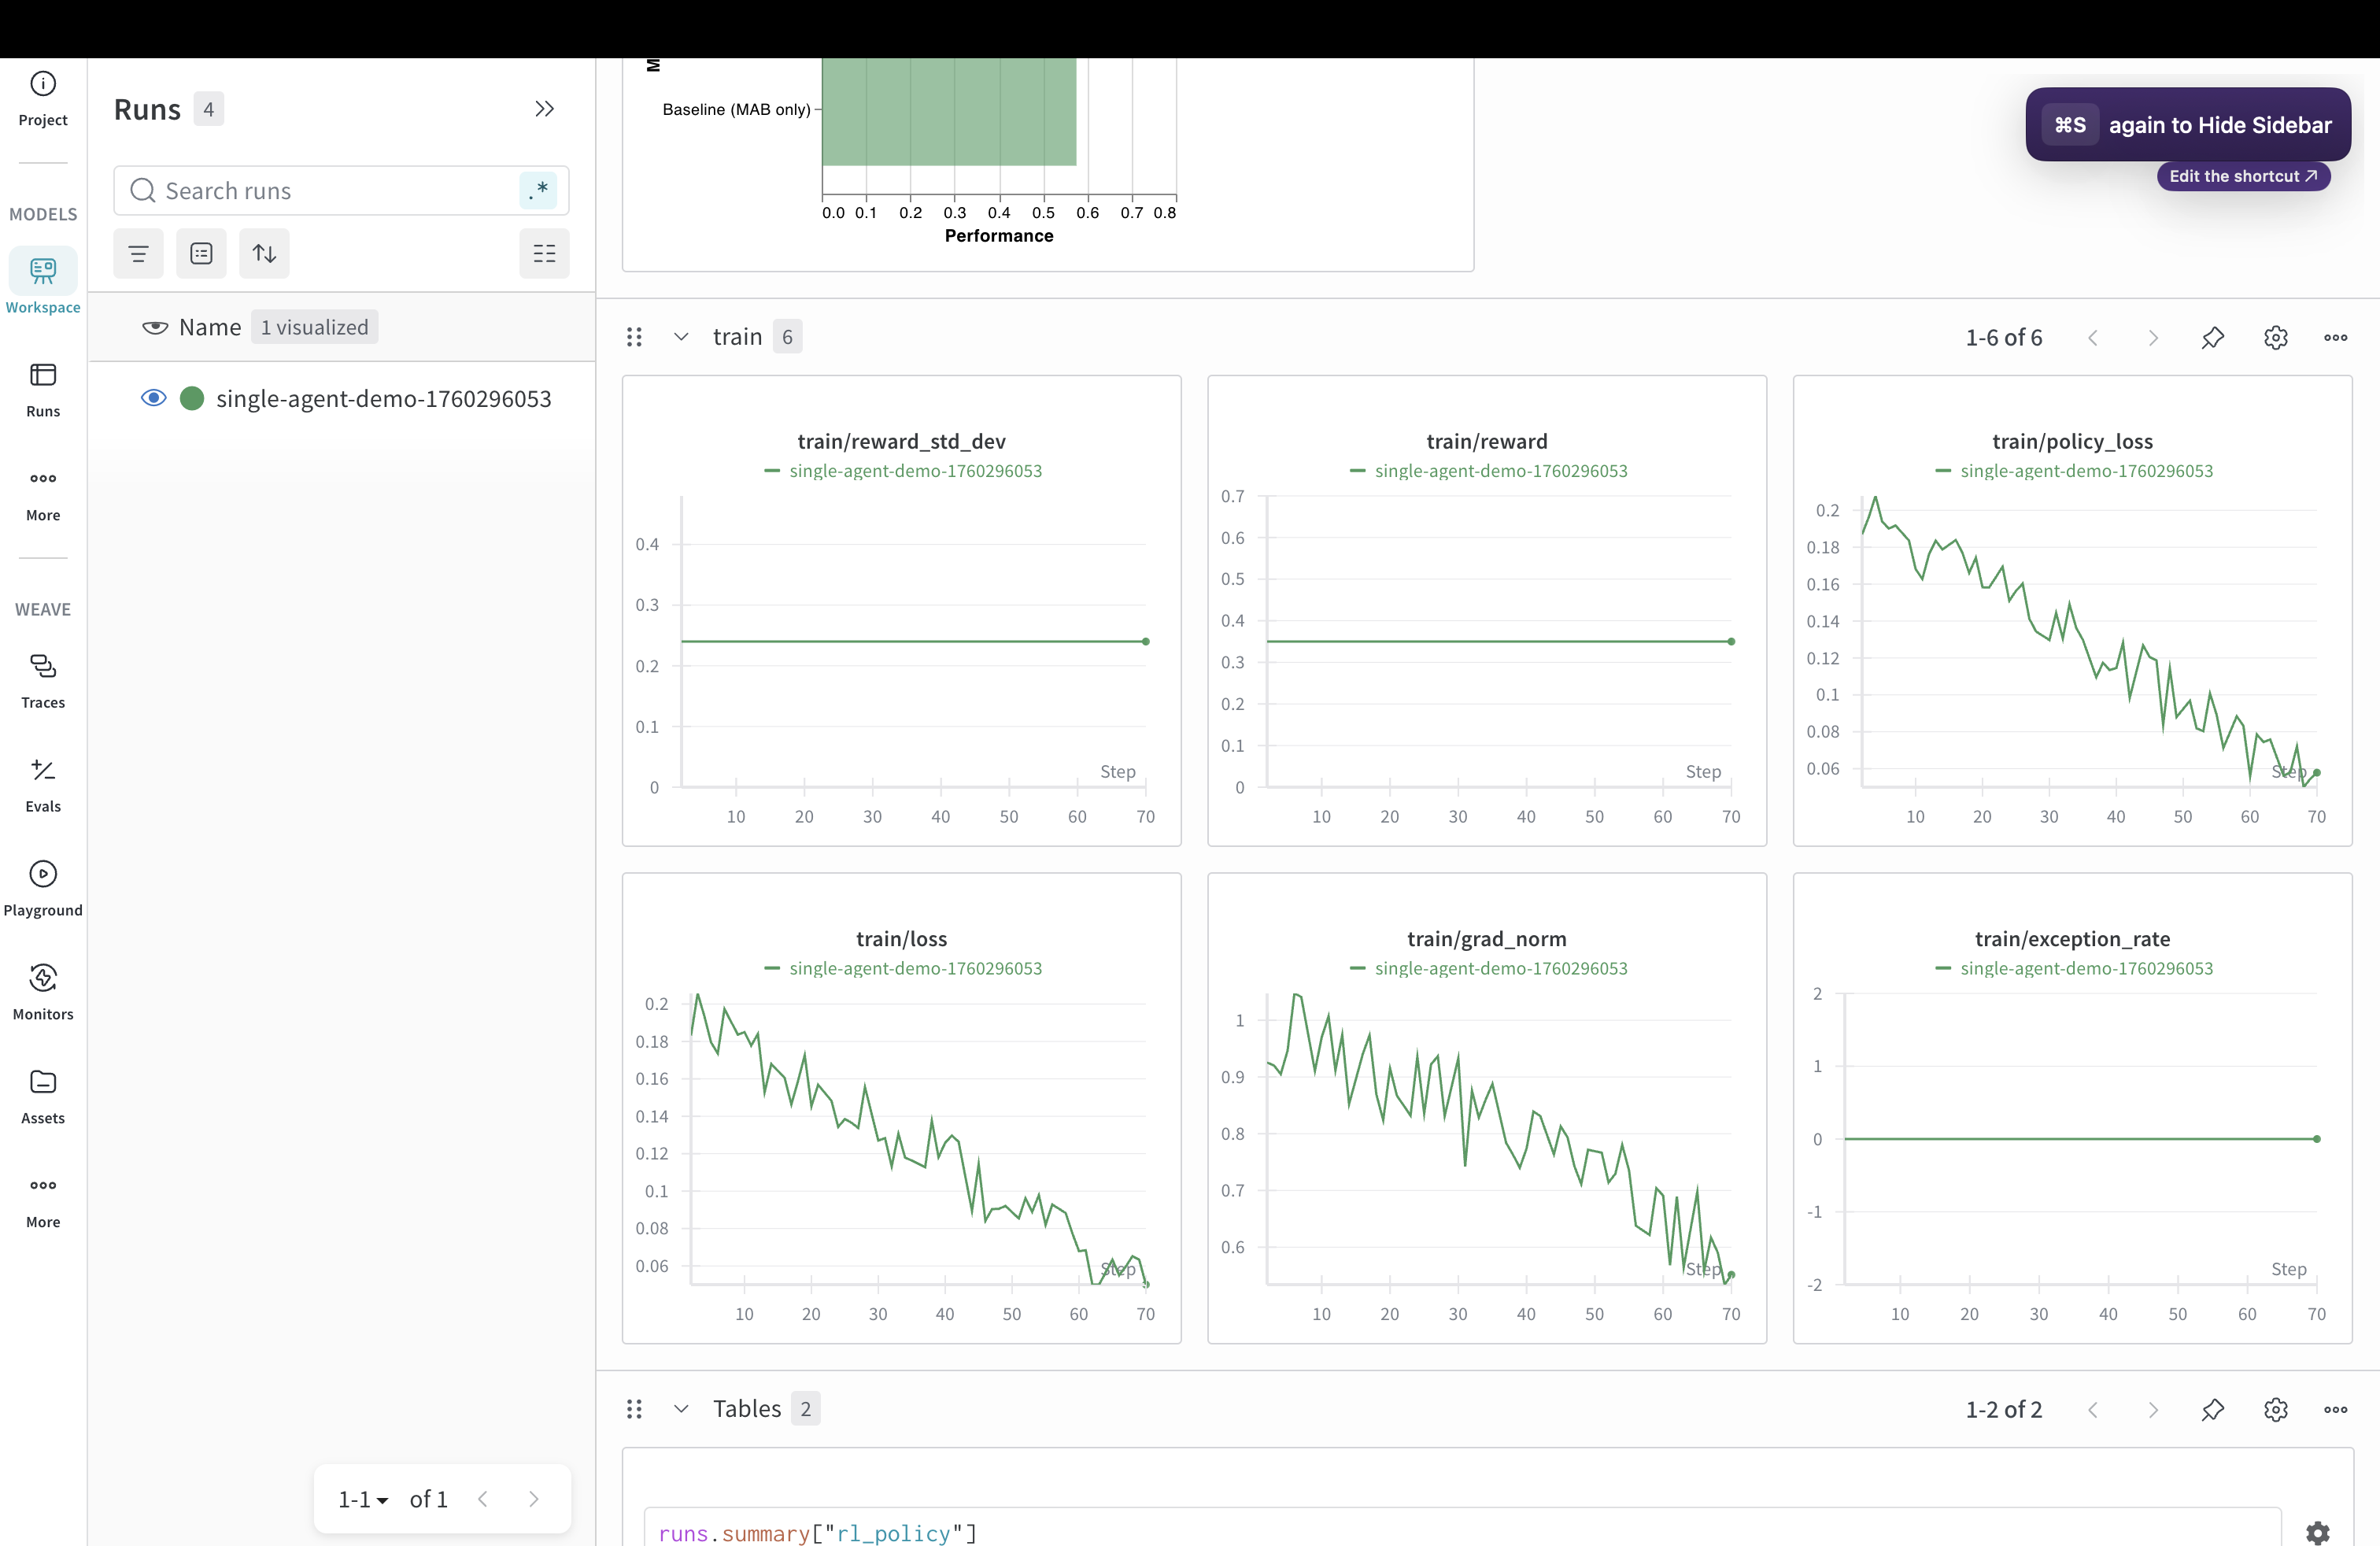Open the Project overview tab
The image size is (2380, 1546).
click(x=43, y=98)
